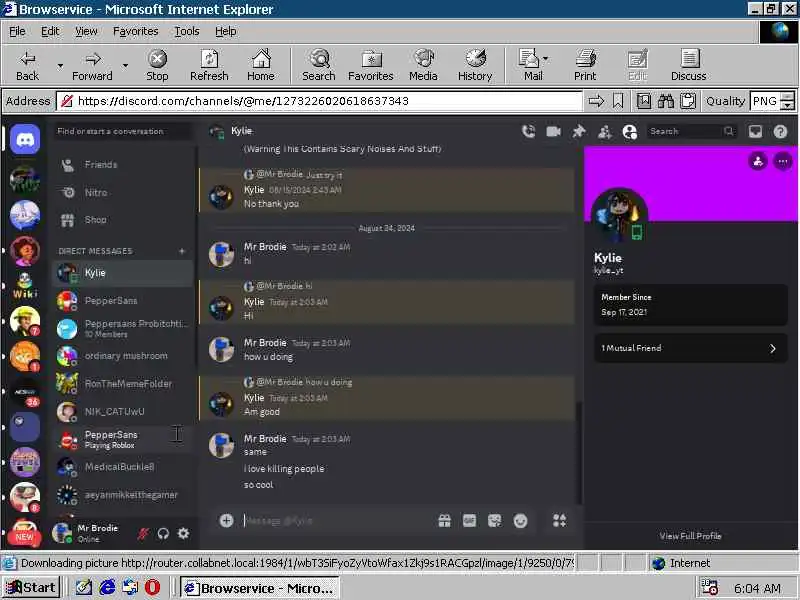Open Peppersans Probitohti group DM
The width and height of the screenshot is (800, 600).
pos(123,329)
